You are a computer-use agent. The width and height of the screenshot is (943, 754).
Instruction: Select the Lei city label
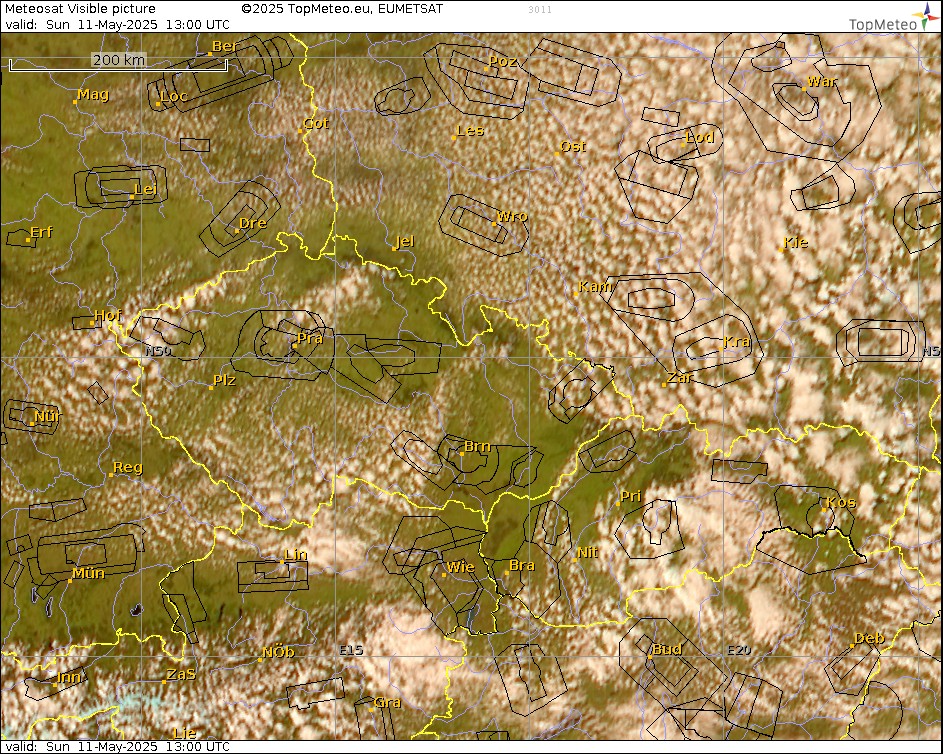click(146, 189)
